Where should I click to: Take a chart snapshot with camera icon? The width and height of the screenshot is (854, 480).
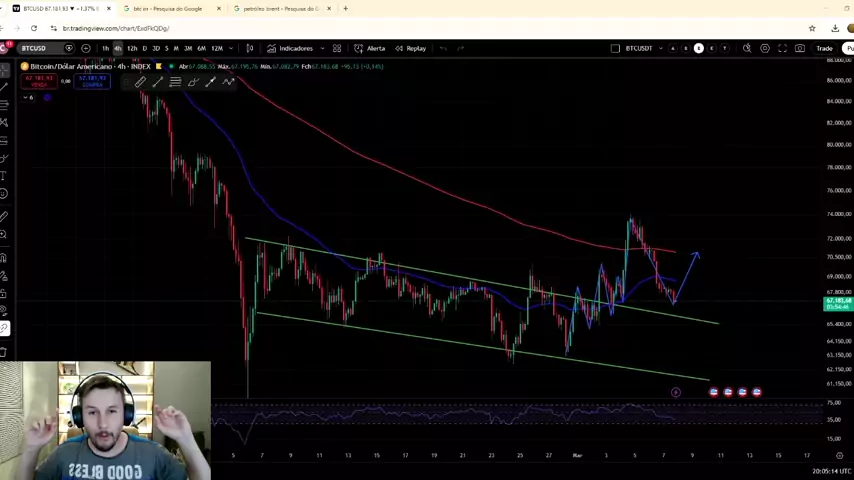799,48
